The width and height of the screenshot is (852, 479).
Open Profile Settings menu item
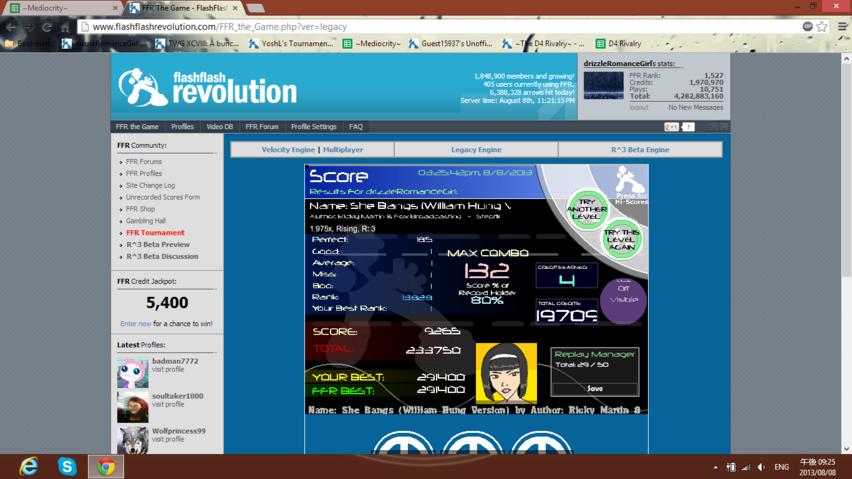(314, 127)
